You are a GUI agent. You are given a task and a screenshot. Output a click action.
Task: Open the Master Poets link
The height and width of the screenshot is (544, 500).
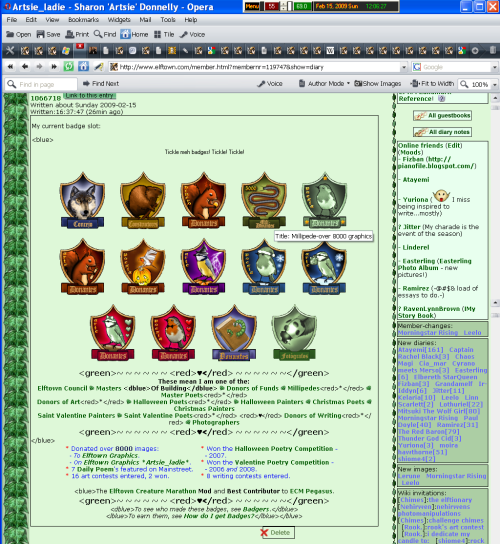181,395
